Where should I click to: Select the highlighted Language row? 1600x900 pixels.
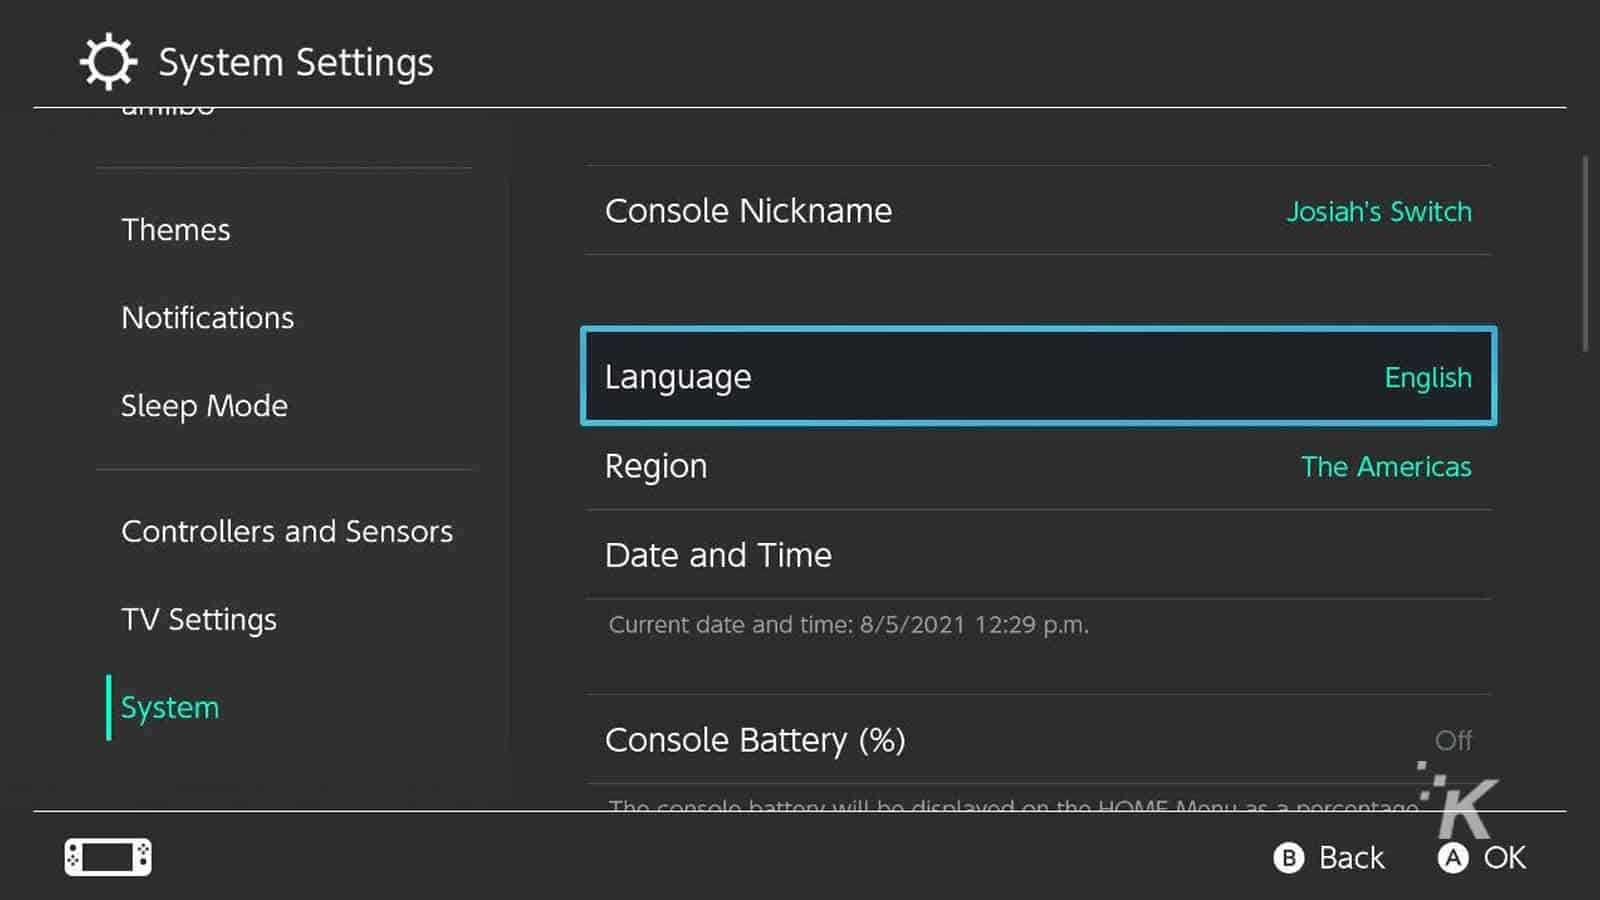tap(1037, 377)
